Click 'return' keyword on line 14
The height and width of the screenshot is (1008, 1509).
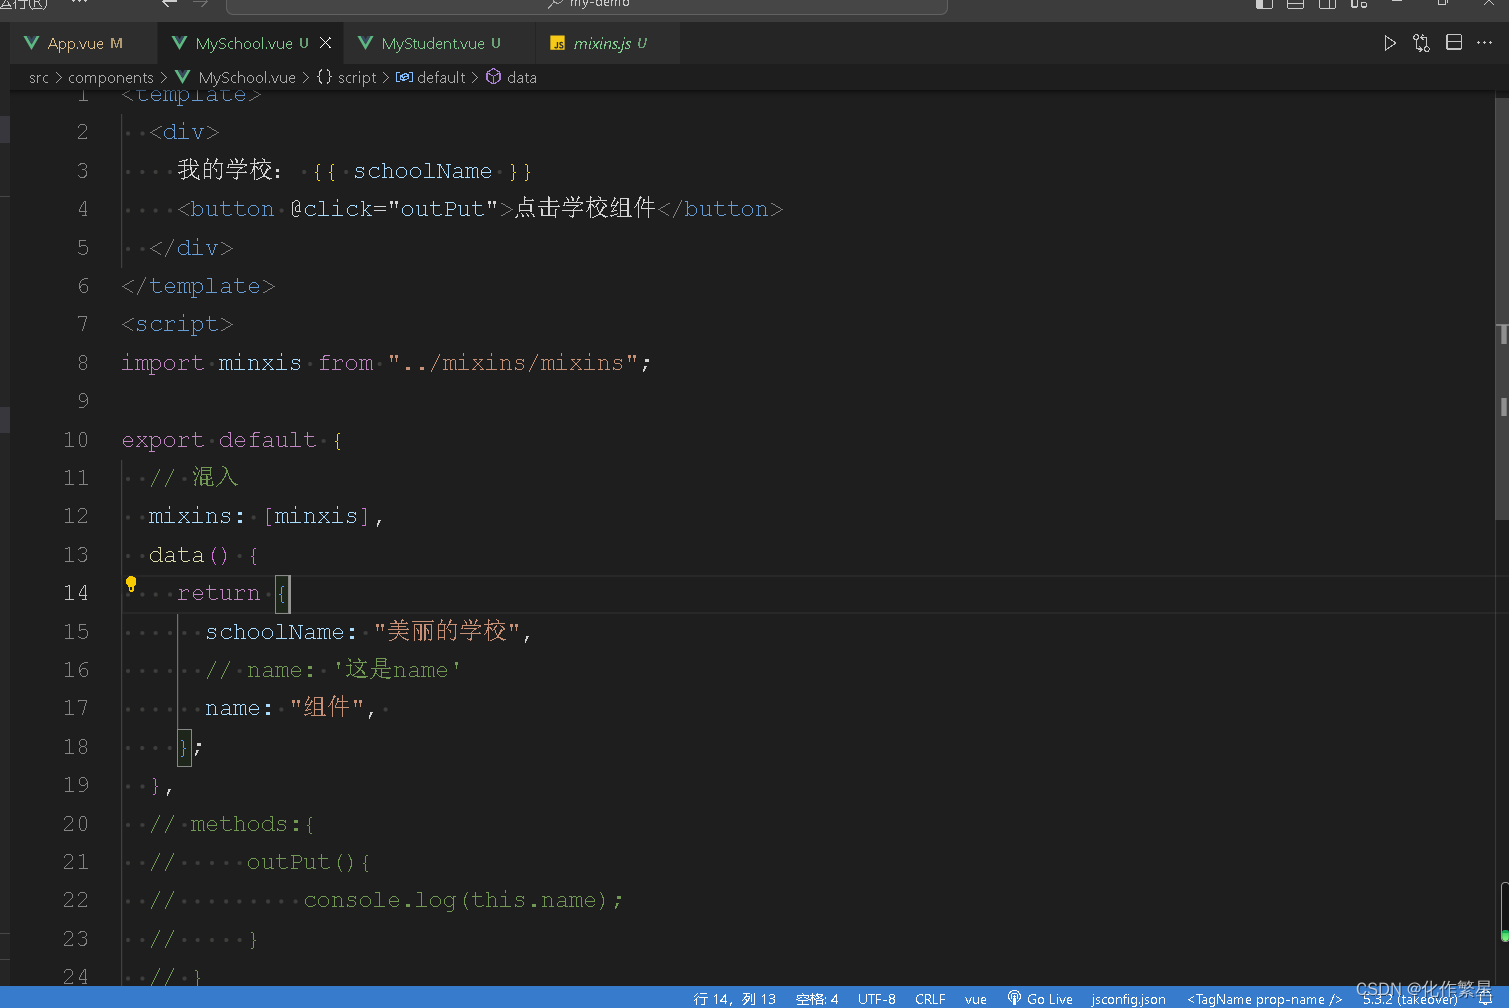click(219, 593)
